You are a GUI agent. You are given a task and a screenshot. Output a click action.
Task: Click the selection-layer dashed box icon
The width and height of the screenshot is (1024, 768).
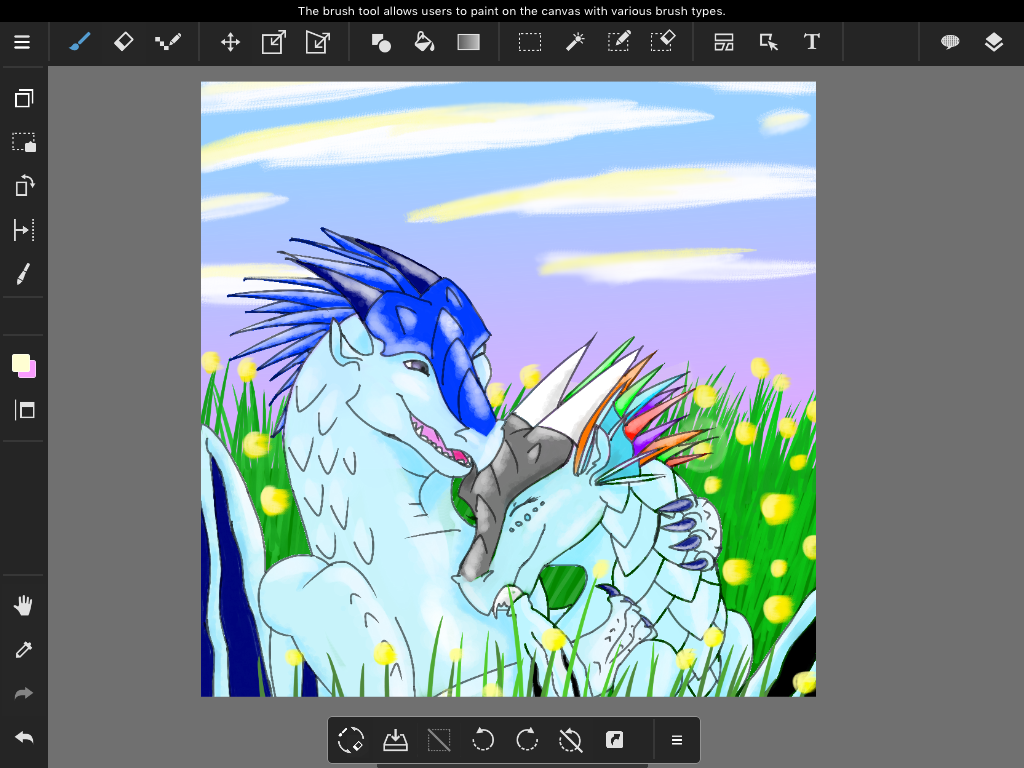[x=24, y=142]
